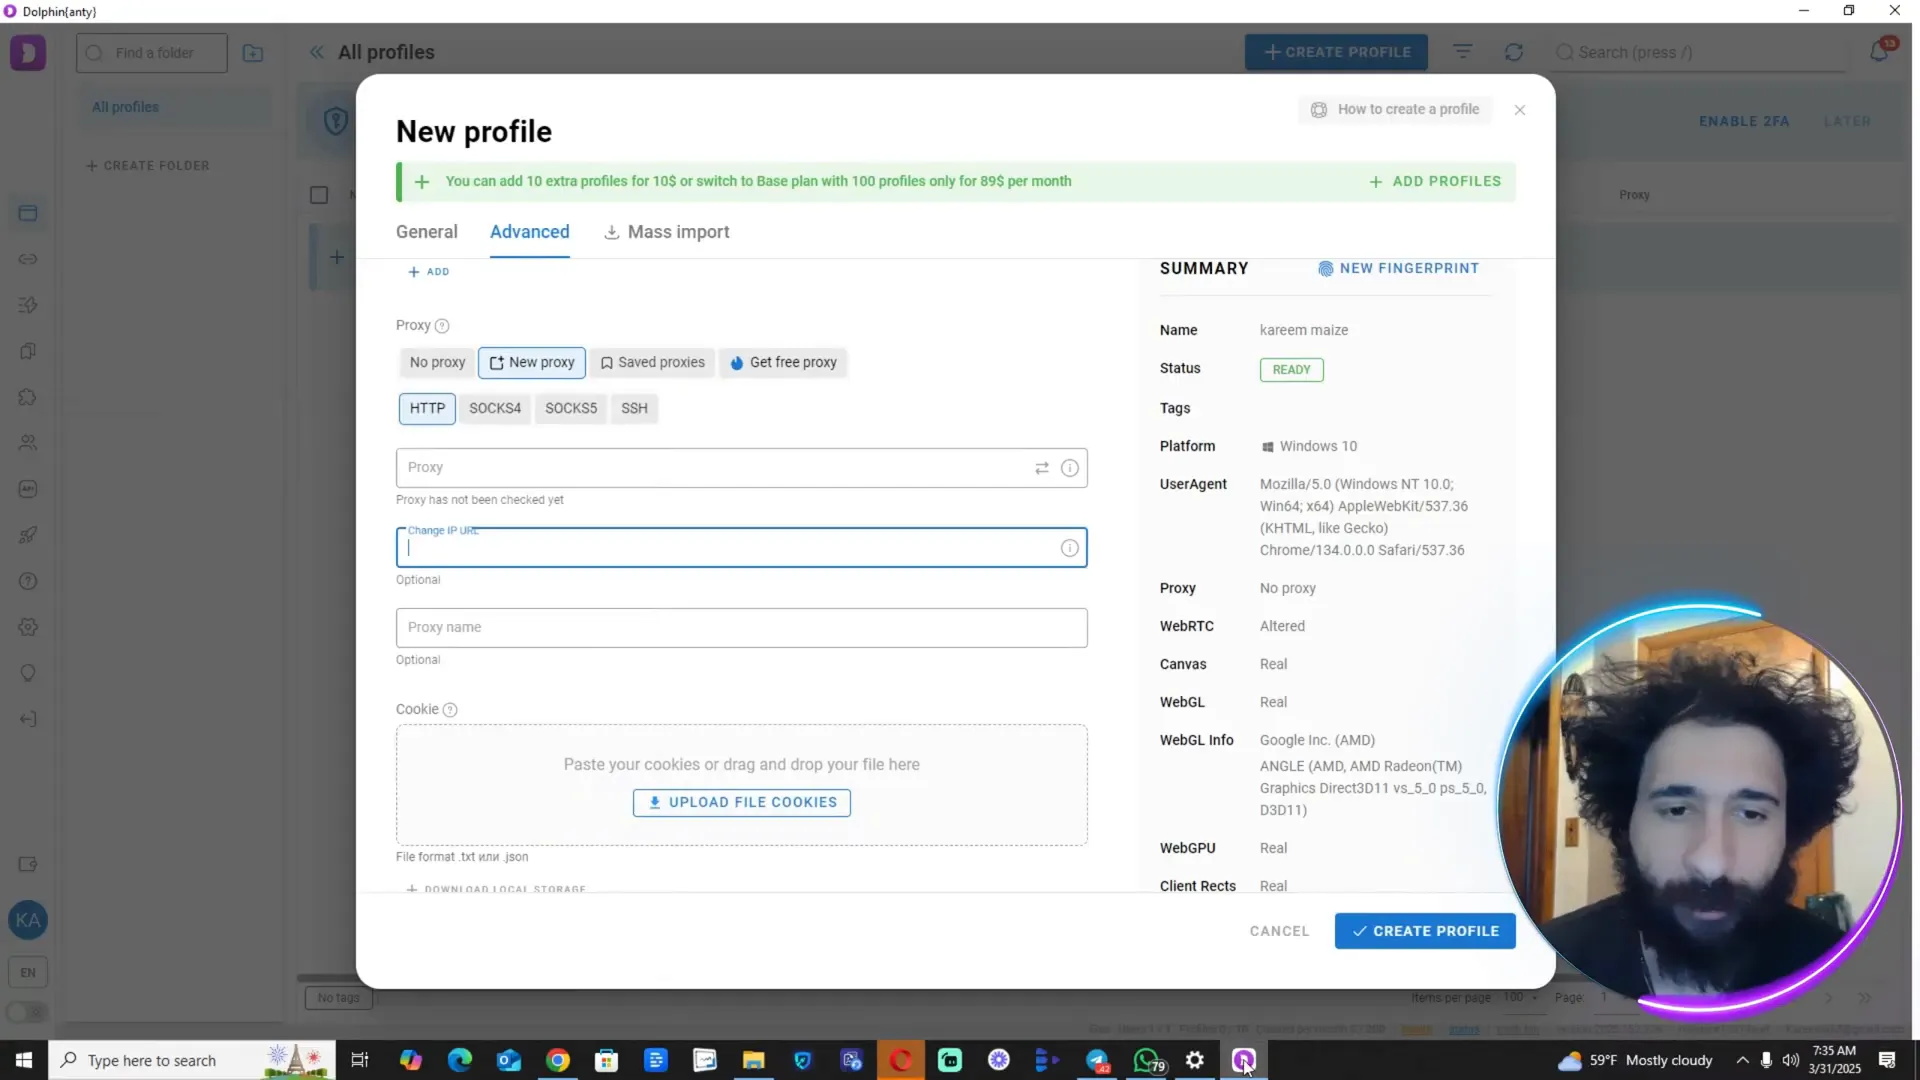1920x1080 pixels.
Task: Click the Dolphin Anty logo in sidebar
Action: click(x=28, y=52)
